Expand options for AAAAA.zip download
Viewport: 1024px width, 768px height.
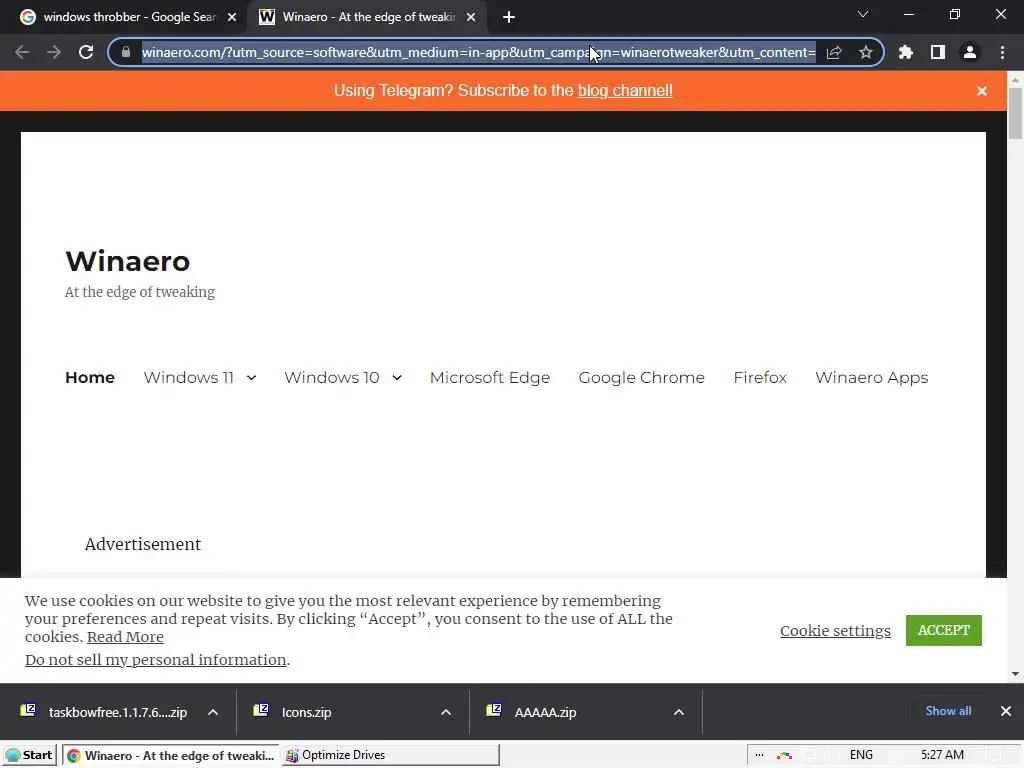coord(679,712)
